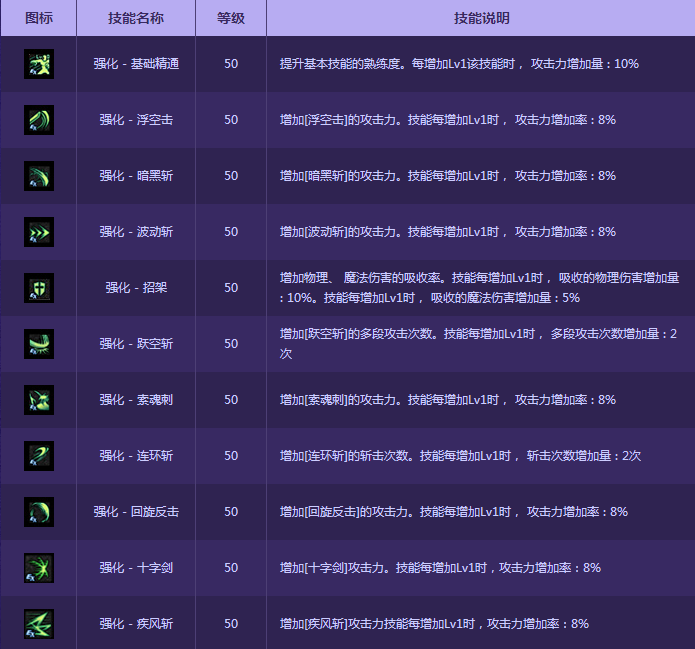
Task: Click level 50 in 招架 row
Action: click(231, 288)
